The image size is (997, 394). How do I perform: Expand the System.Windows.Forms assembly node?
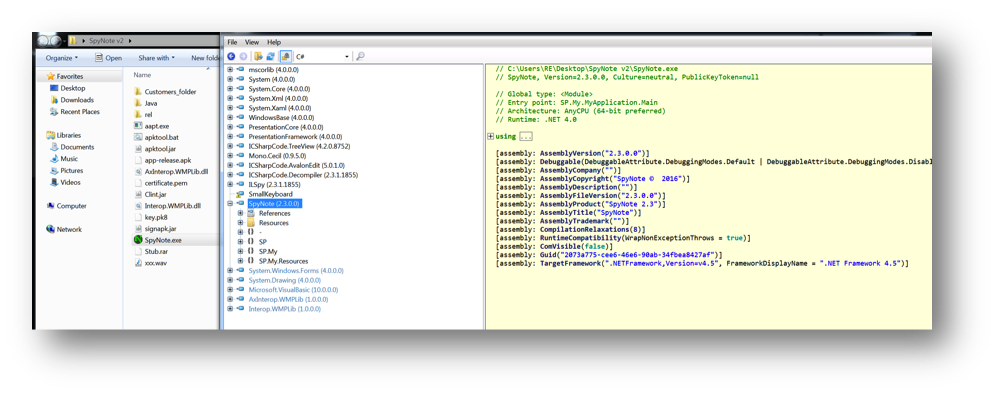click(230, 271)
